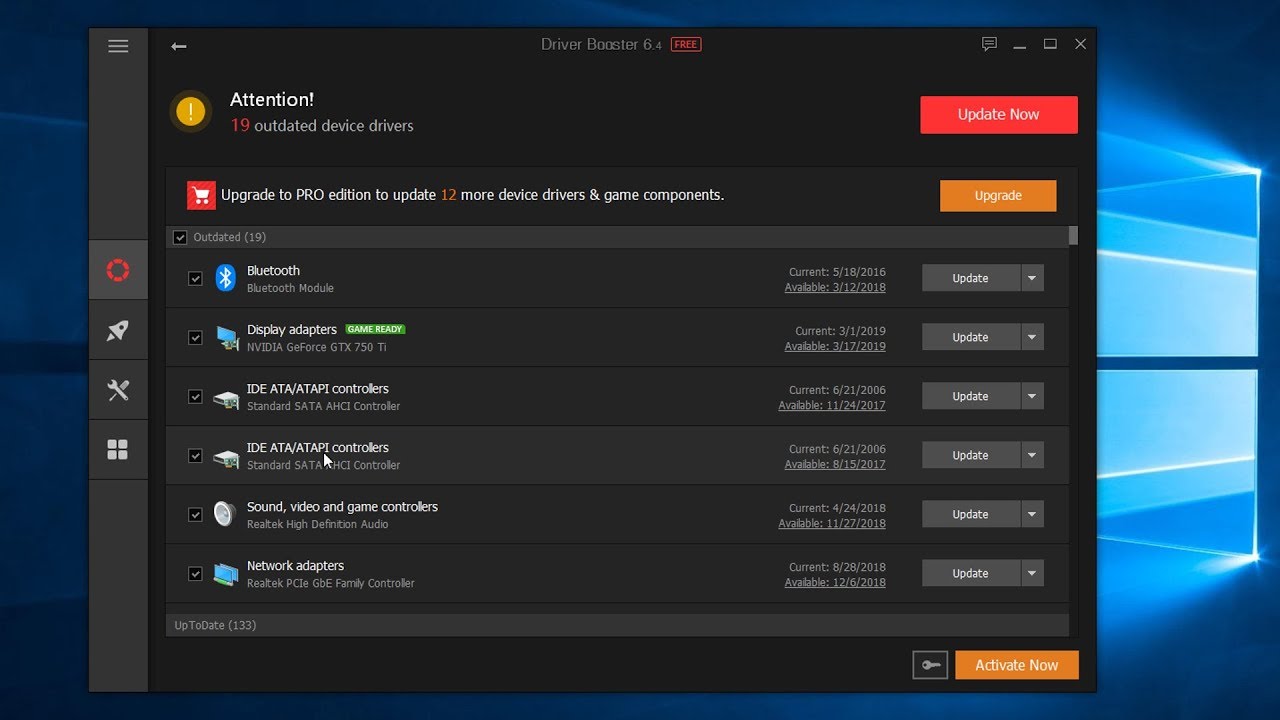Open the hamburger main menu
The height and width of the screenshot is (720, 1280).
[118, 46]
